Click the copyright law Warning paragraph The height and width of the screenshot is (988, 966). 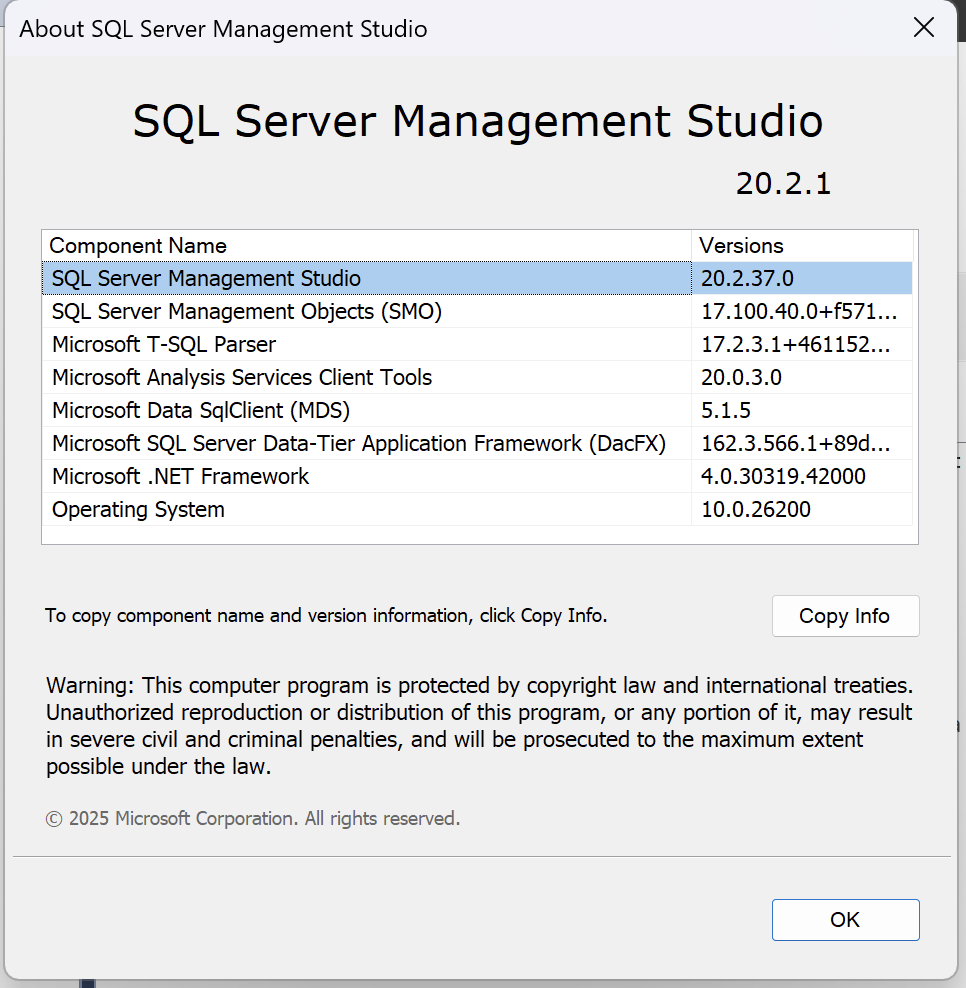pos(480,726)
